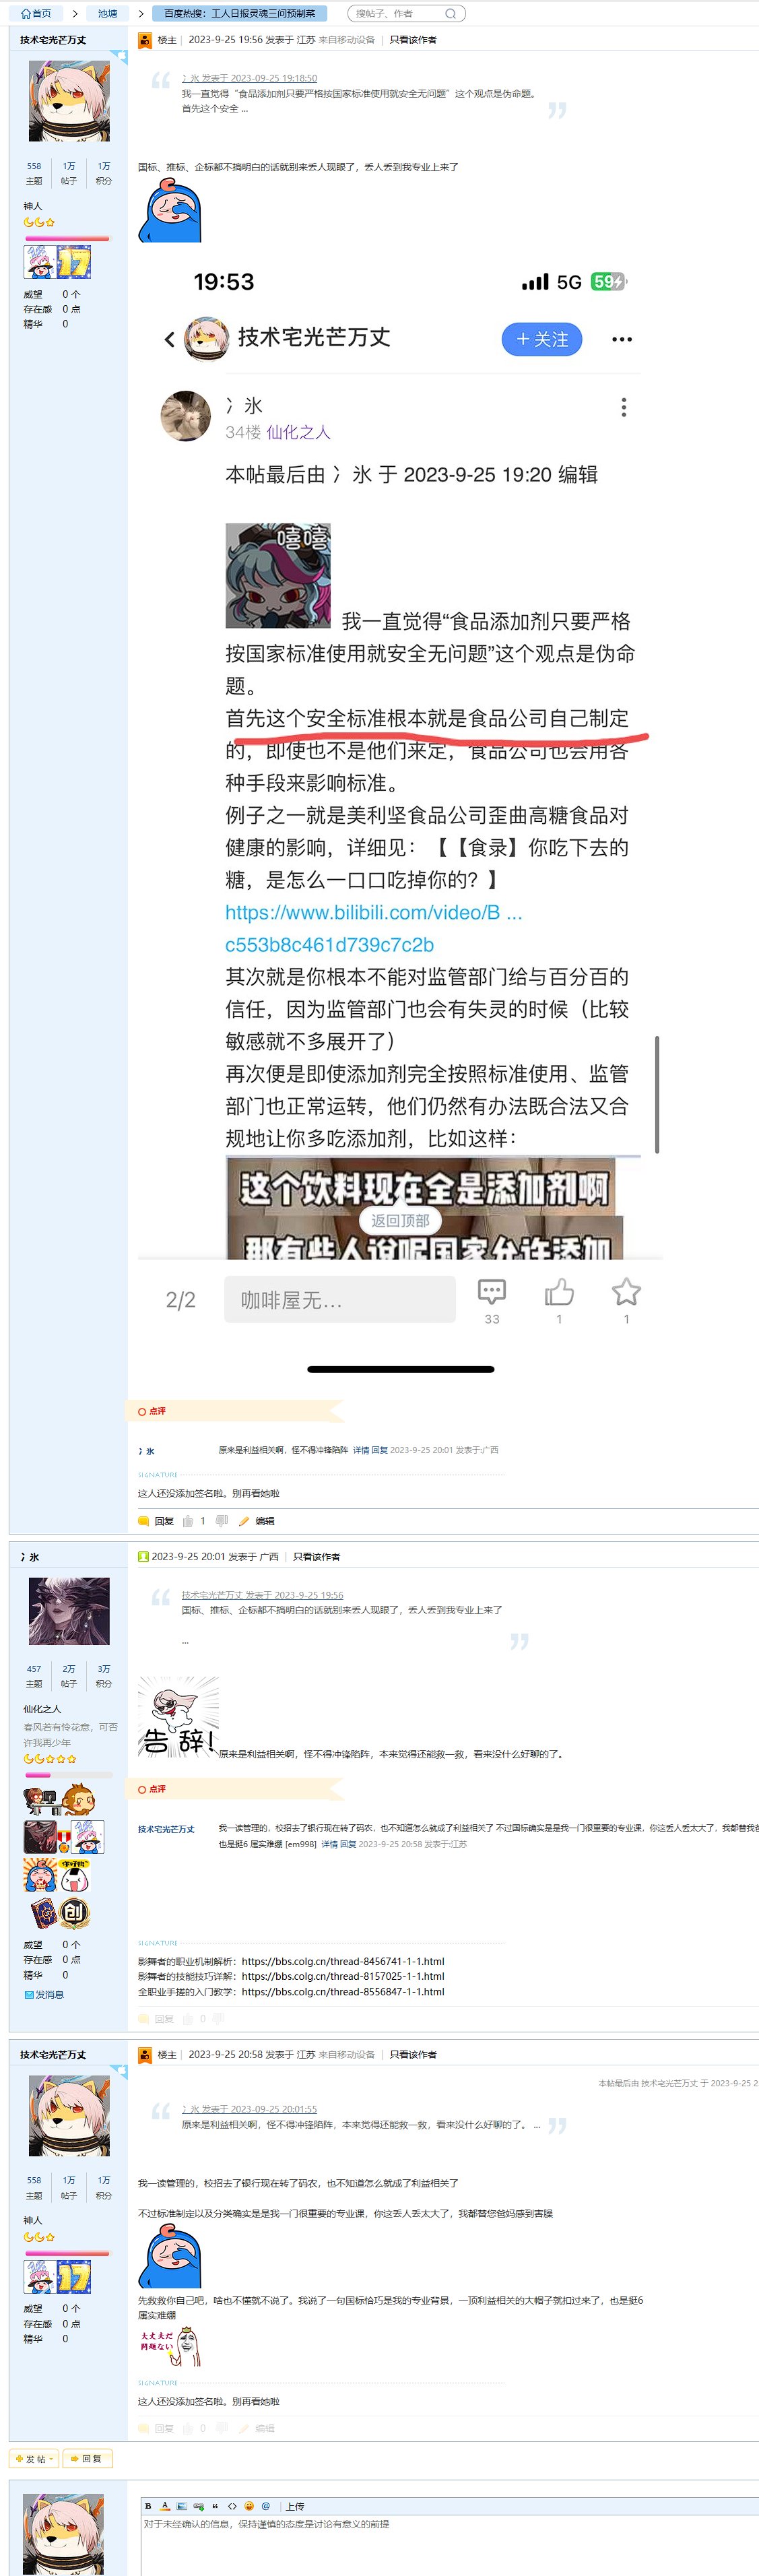Click 只看该作者 on the first post
Image resolution: width=759 pixels, height=2576 pixels.
click(413, 40)
